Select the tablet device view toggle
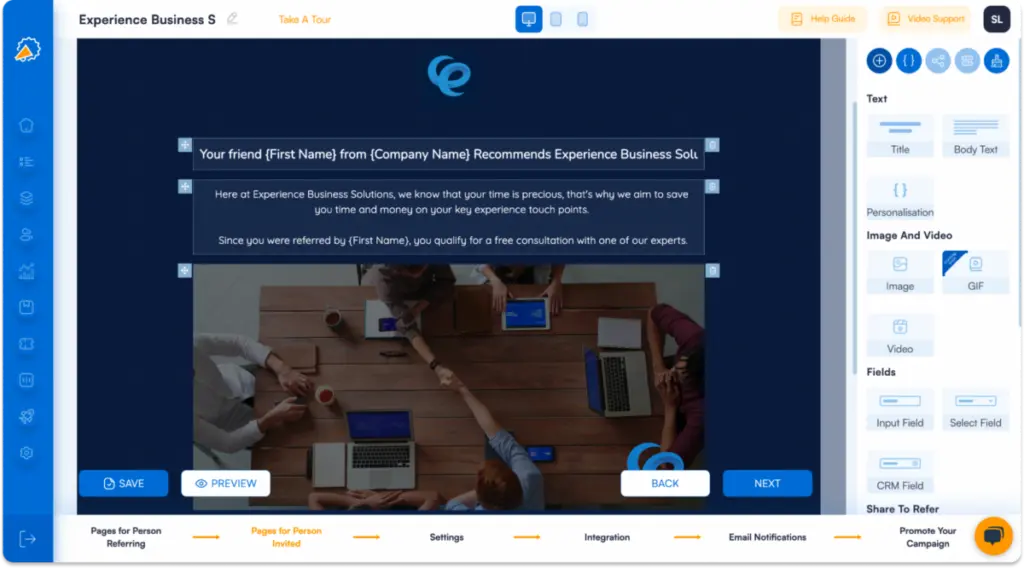This screenshot has height=568, width=1024. tap(556, 19)
